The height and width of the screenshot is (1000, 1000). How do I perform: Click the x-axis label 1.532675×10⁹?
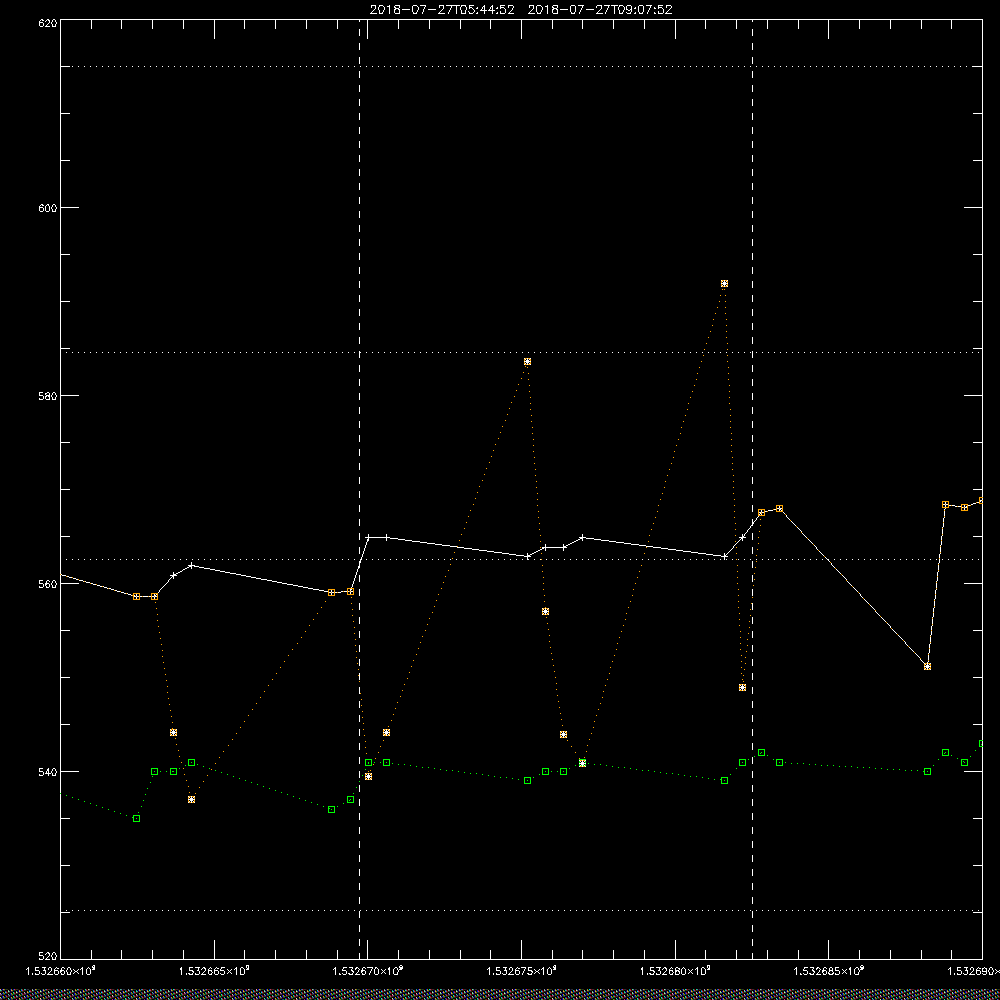522,971
